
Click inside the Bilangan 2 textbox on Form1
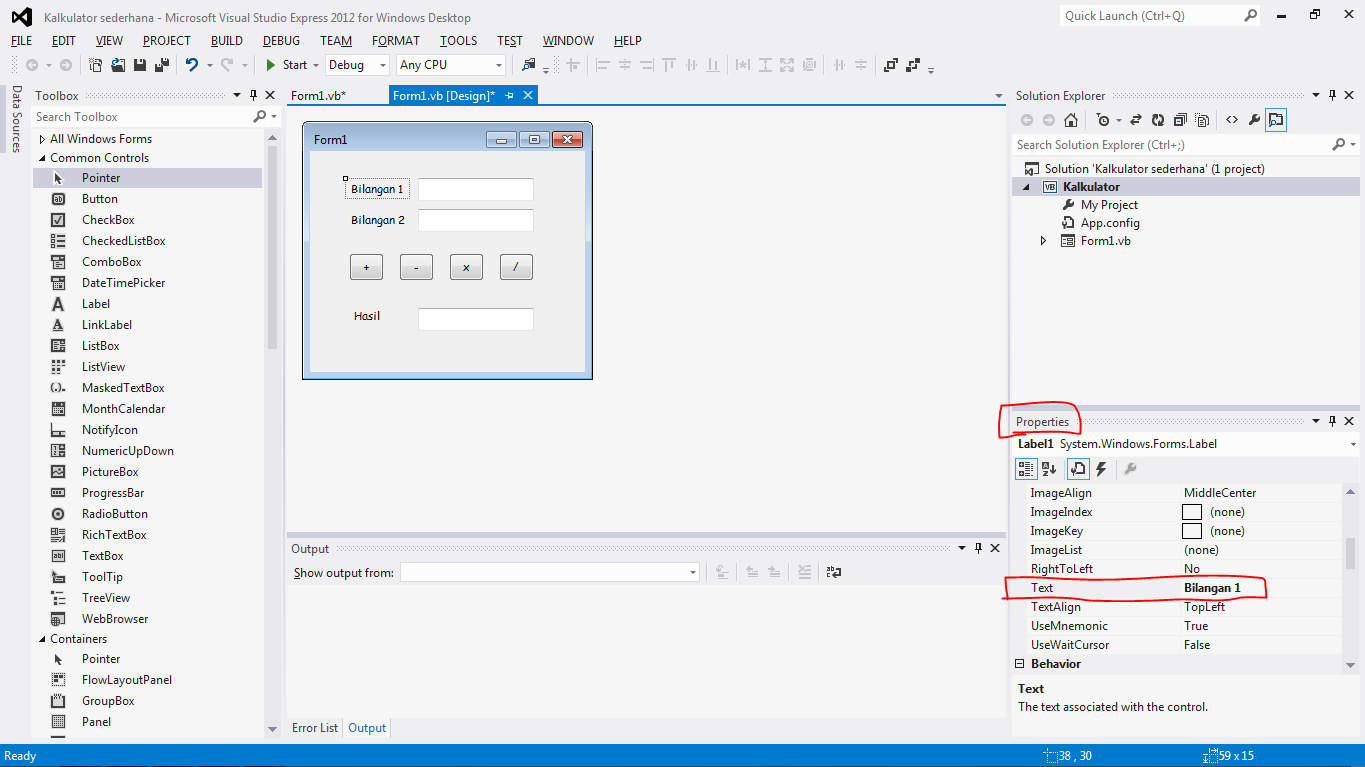tap(475, 219)
